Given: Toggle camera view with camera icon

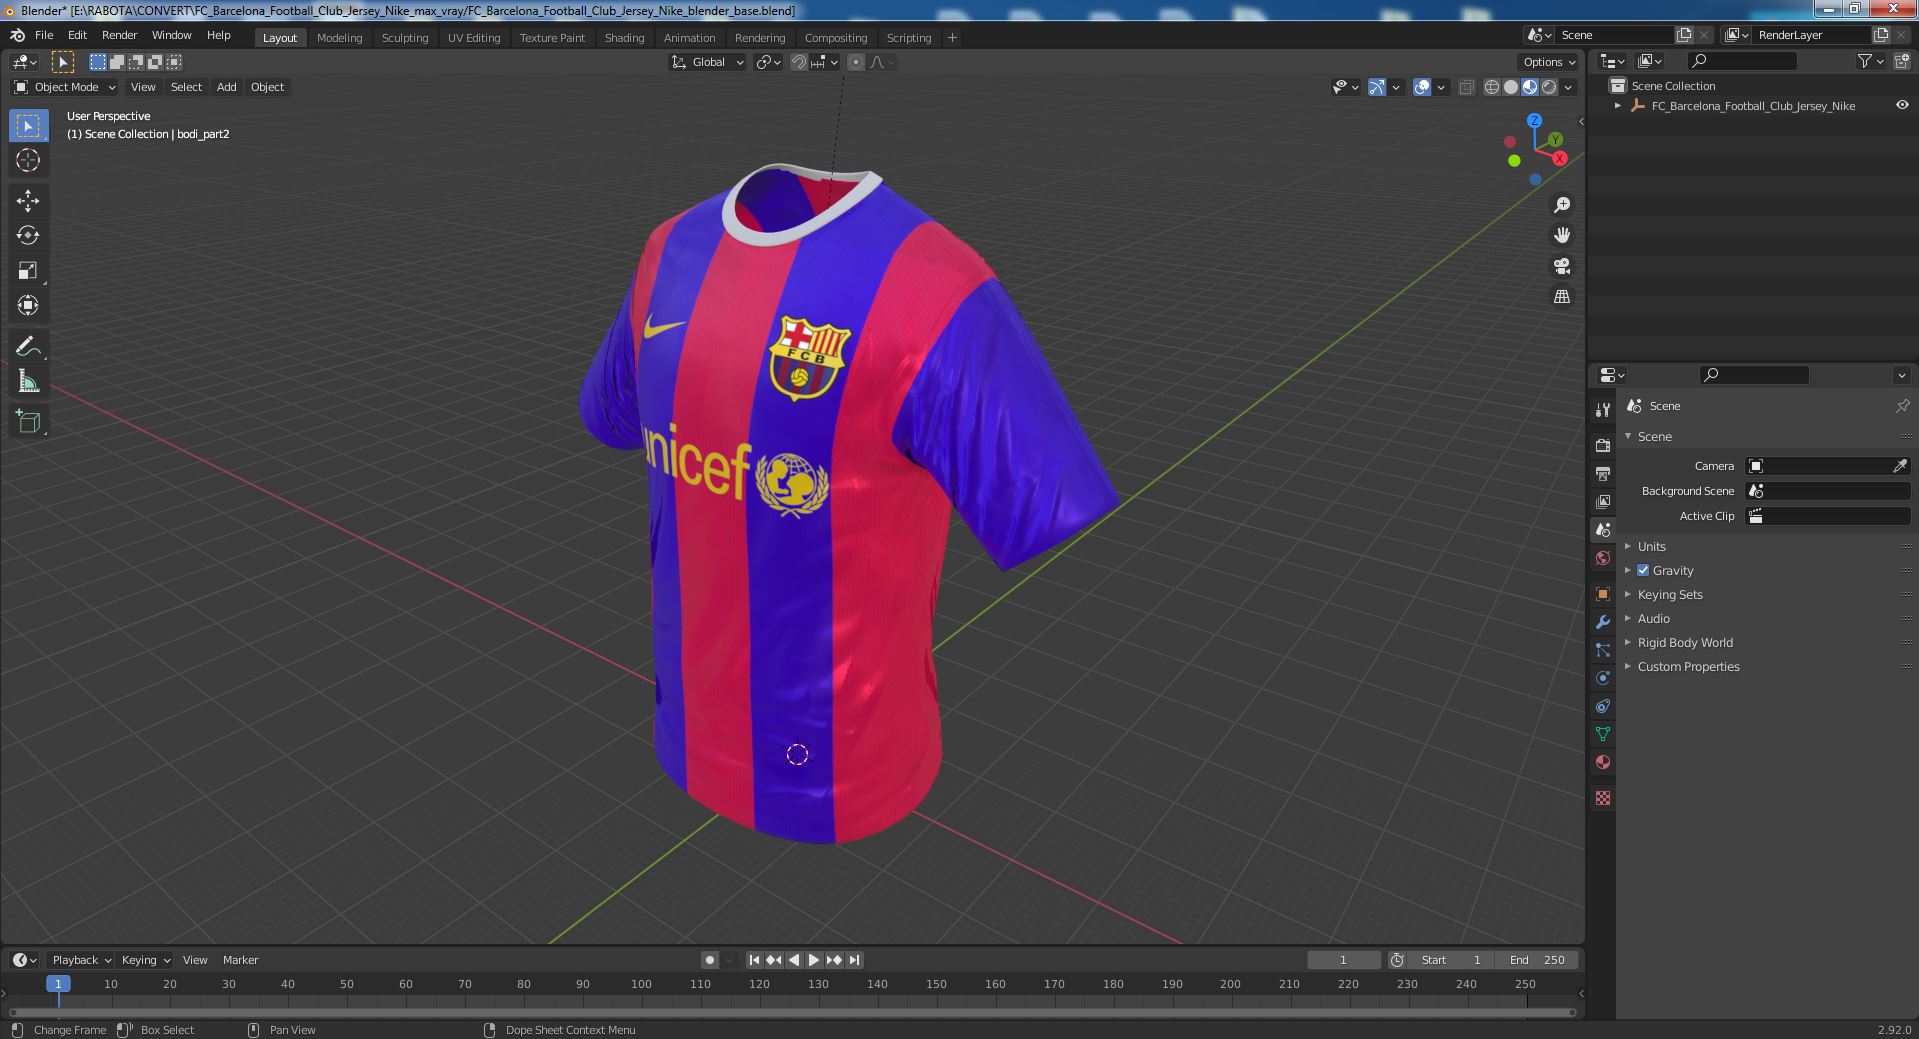Looking at the screenshot, I should coord(1562,266).
